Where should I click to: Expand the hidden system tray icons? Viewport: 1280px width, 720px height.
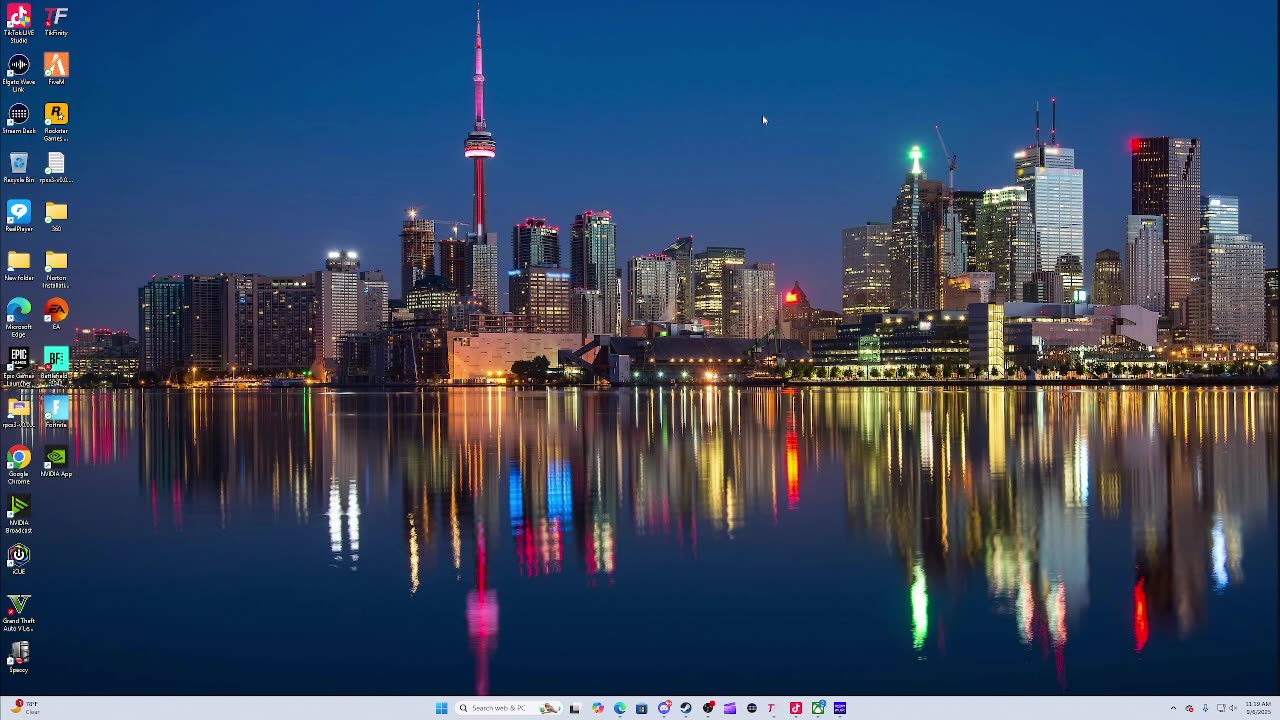coord(1174,708)
